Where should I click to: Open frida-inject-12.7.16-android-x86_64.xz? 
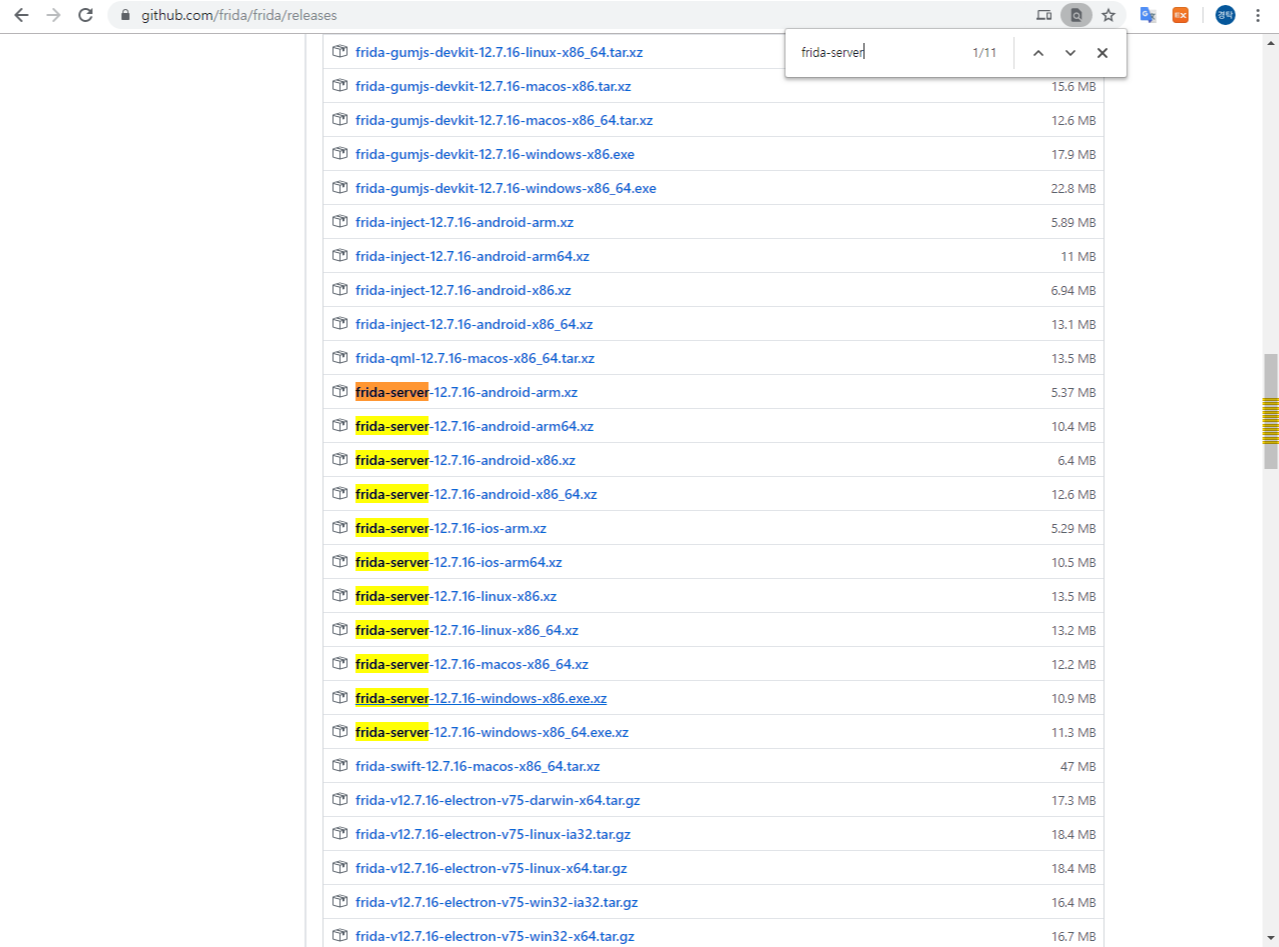(474, 324)
